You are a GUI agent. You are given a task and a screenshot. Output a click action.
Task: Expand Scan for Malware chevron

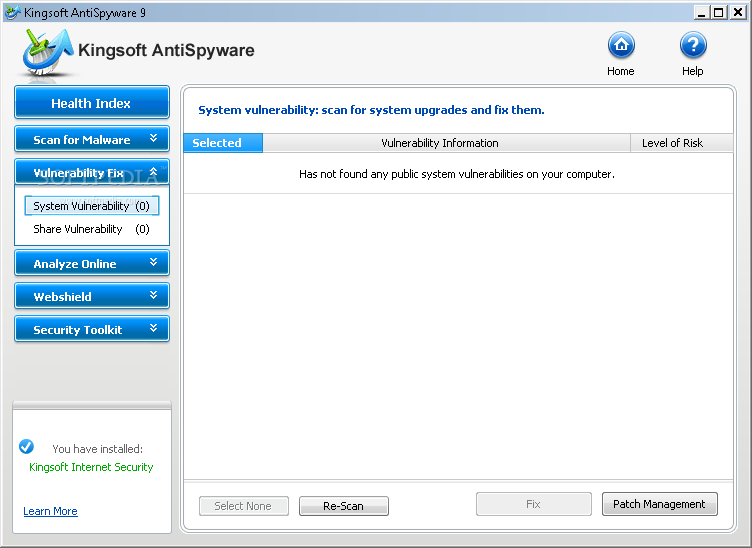pos(153,139)
